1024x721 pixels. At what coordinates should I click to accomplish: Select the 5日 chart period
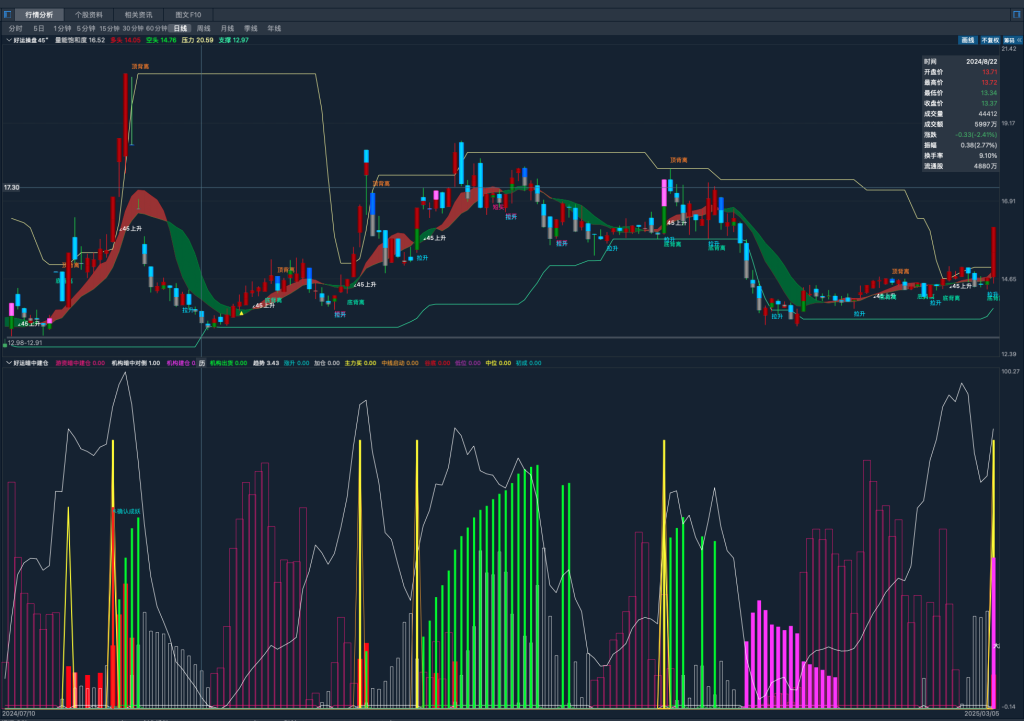click(x=39, y=28)
